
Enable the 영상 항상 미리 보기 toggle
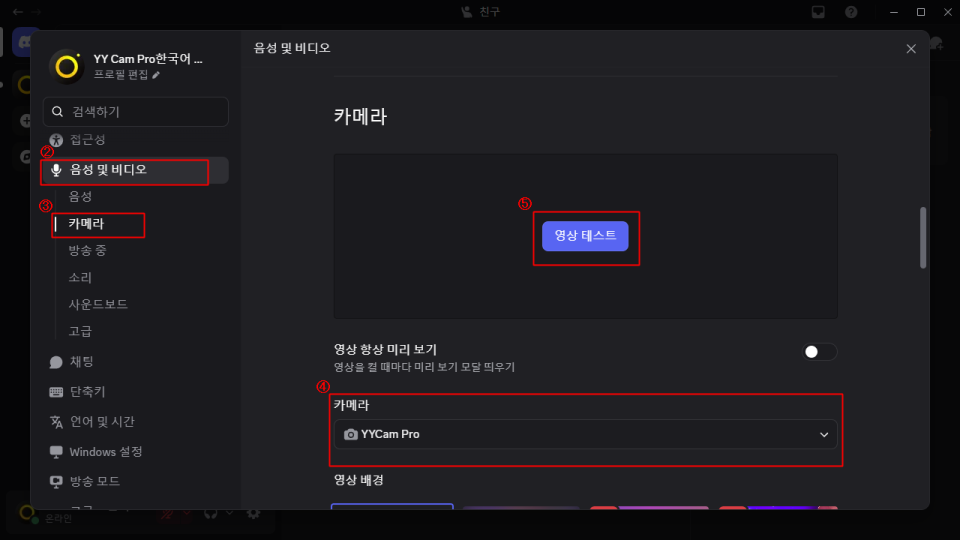[x=820, y=352]
